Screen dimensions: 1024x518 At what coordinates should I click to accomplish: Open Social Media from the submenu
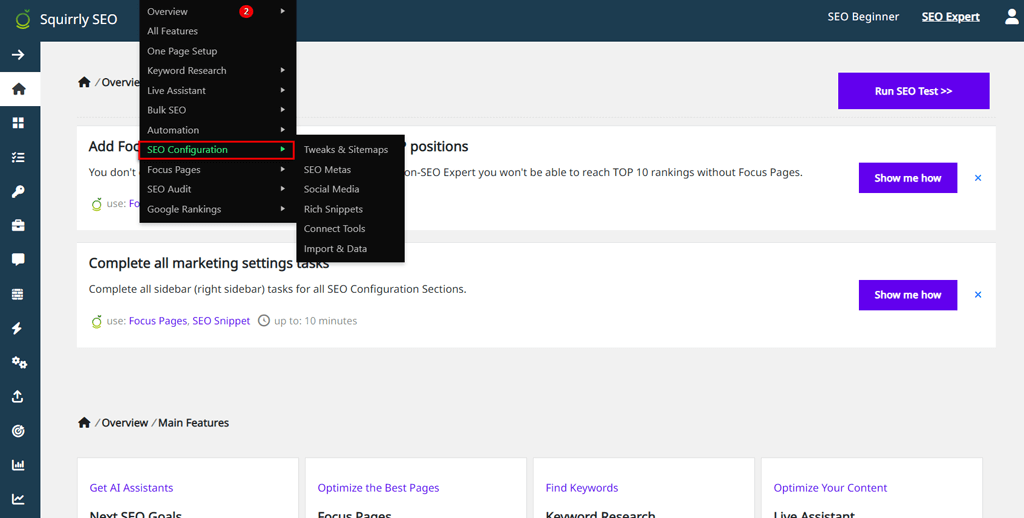point(332,189)
